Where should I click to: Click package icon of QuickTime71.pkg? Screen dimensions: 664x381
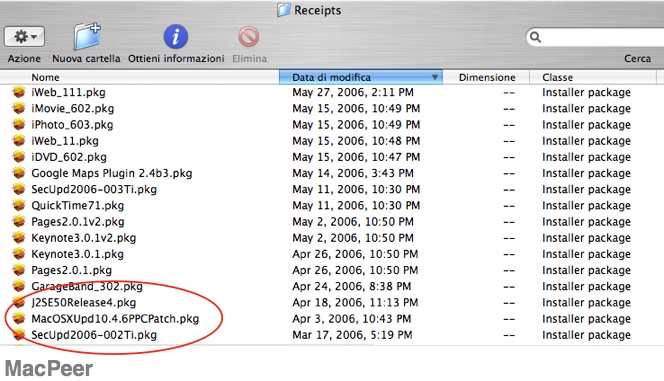tap(19, 205)
